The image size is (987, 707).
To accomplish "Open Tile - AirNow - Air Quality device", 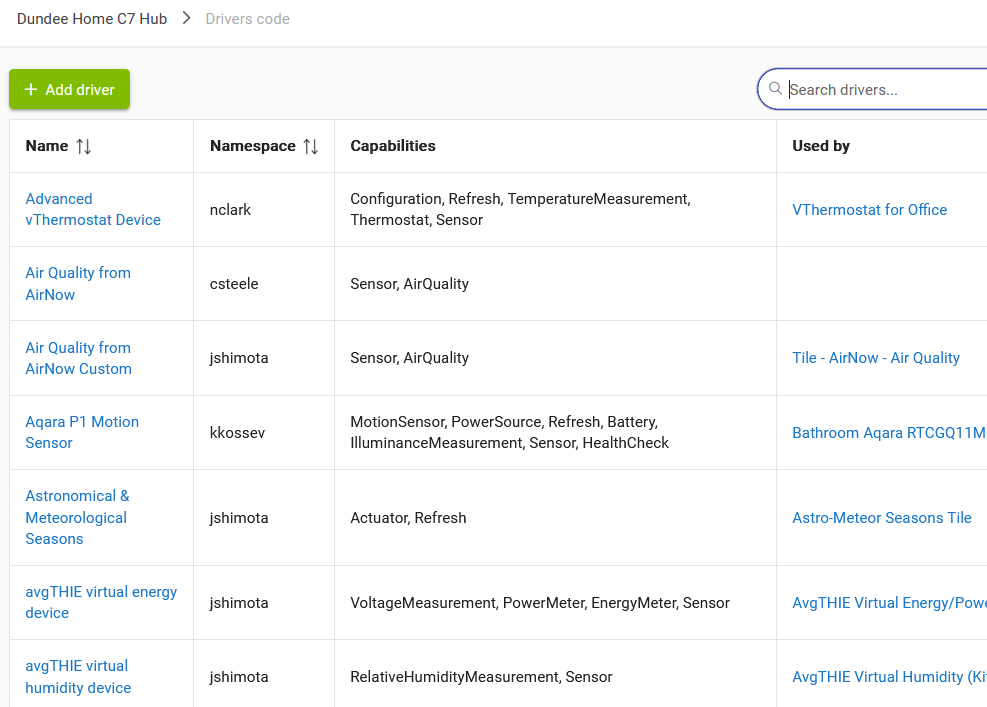I will tap(876, 358).
